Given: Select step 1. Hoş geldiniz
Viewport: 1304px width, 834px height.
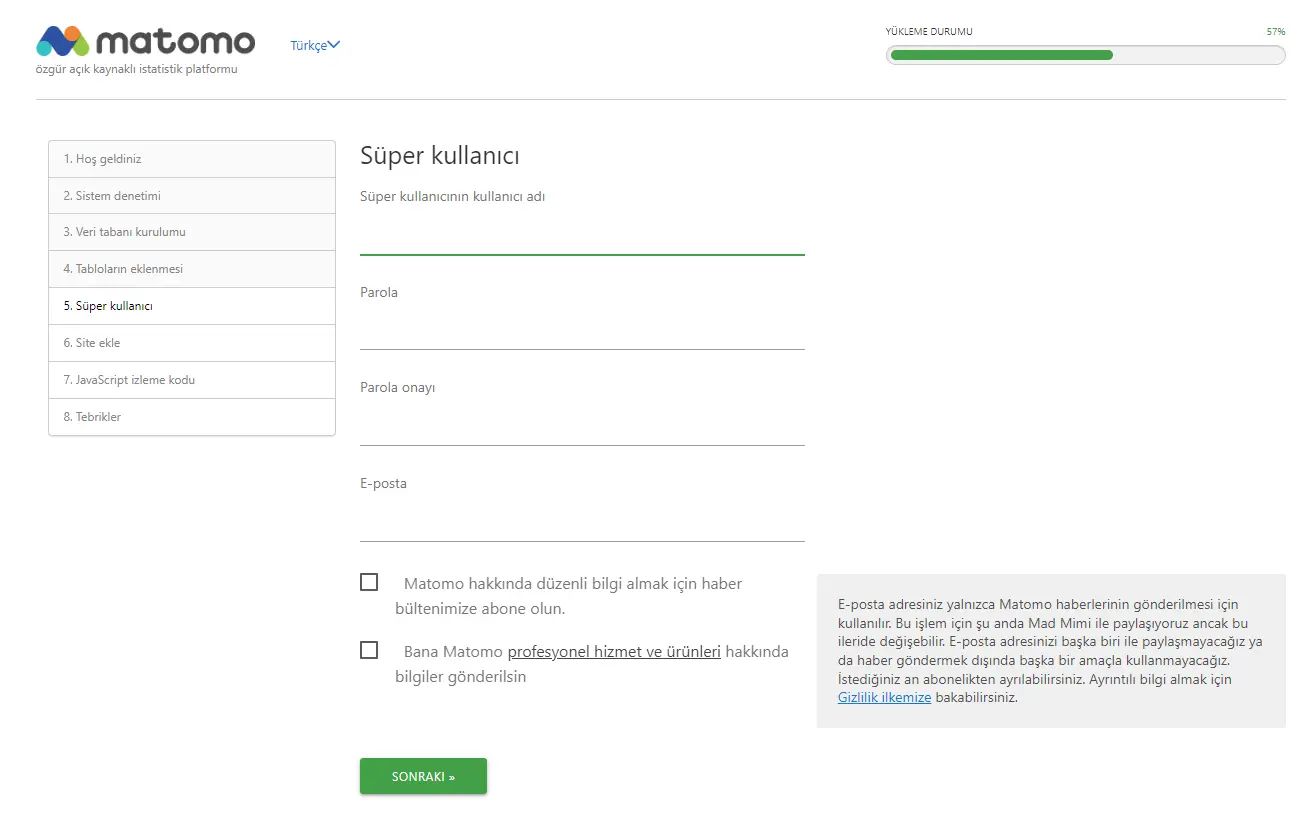Looking at the screenshot, I should 192,159.
